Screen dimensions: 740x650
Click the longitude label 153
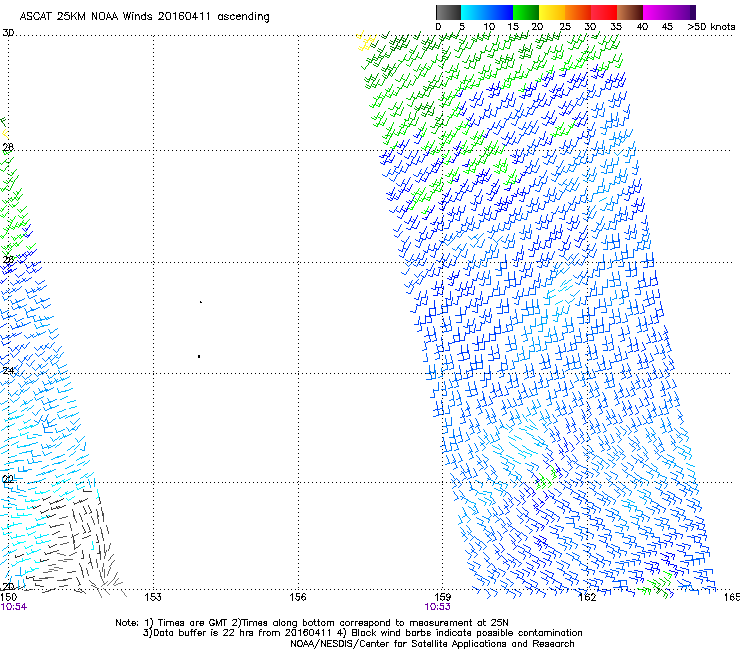click(x=153, y=597)
